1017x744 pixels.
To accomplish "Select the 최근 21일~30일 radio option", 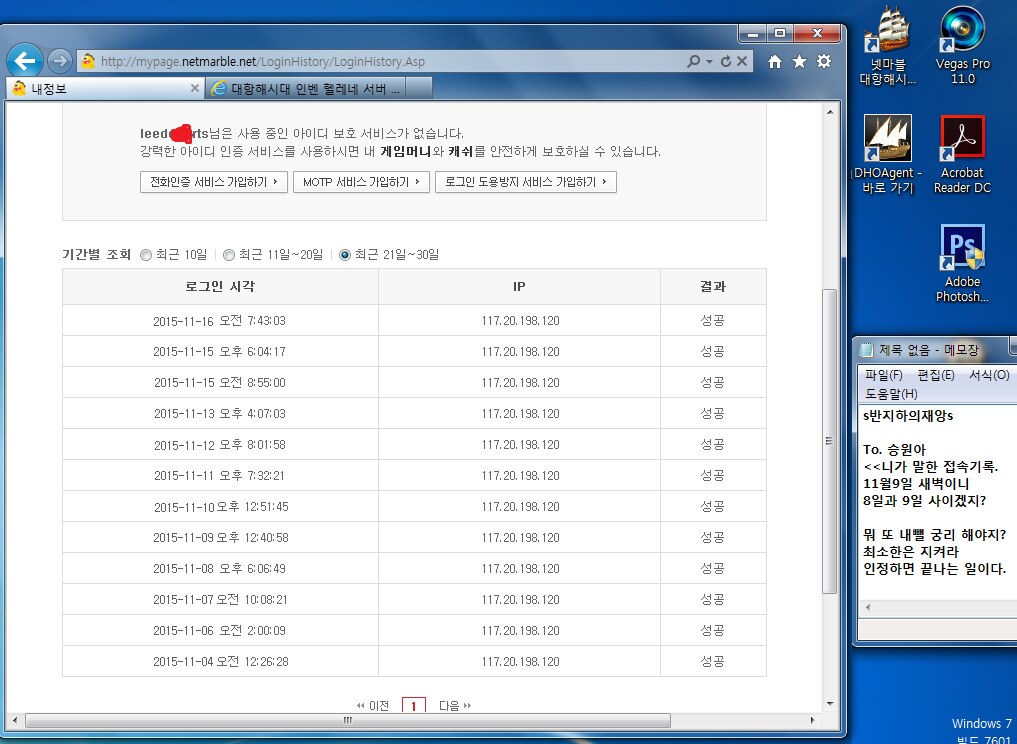I will pyautogui.click(x=345, y=255).
